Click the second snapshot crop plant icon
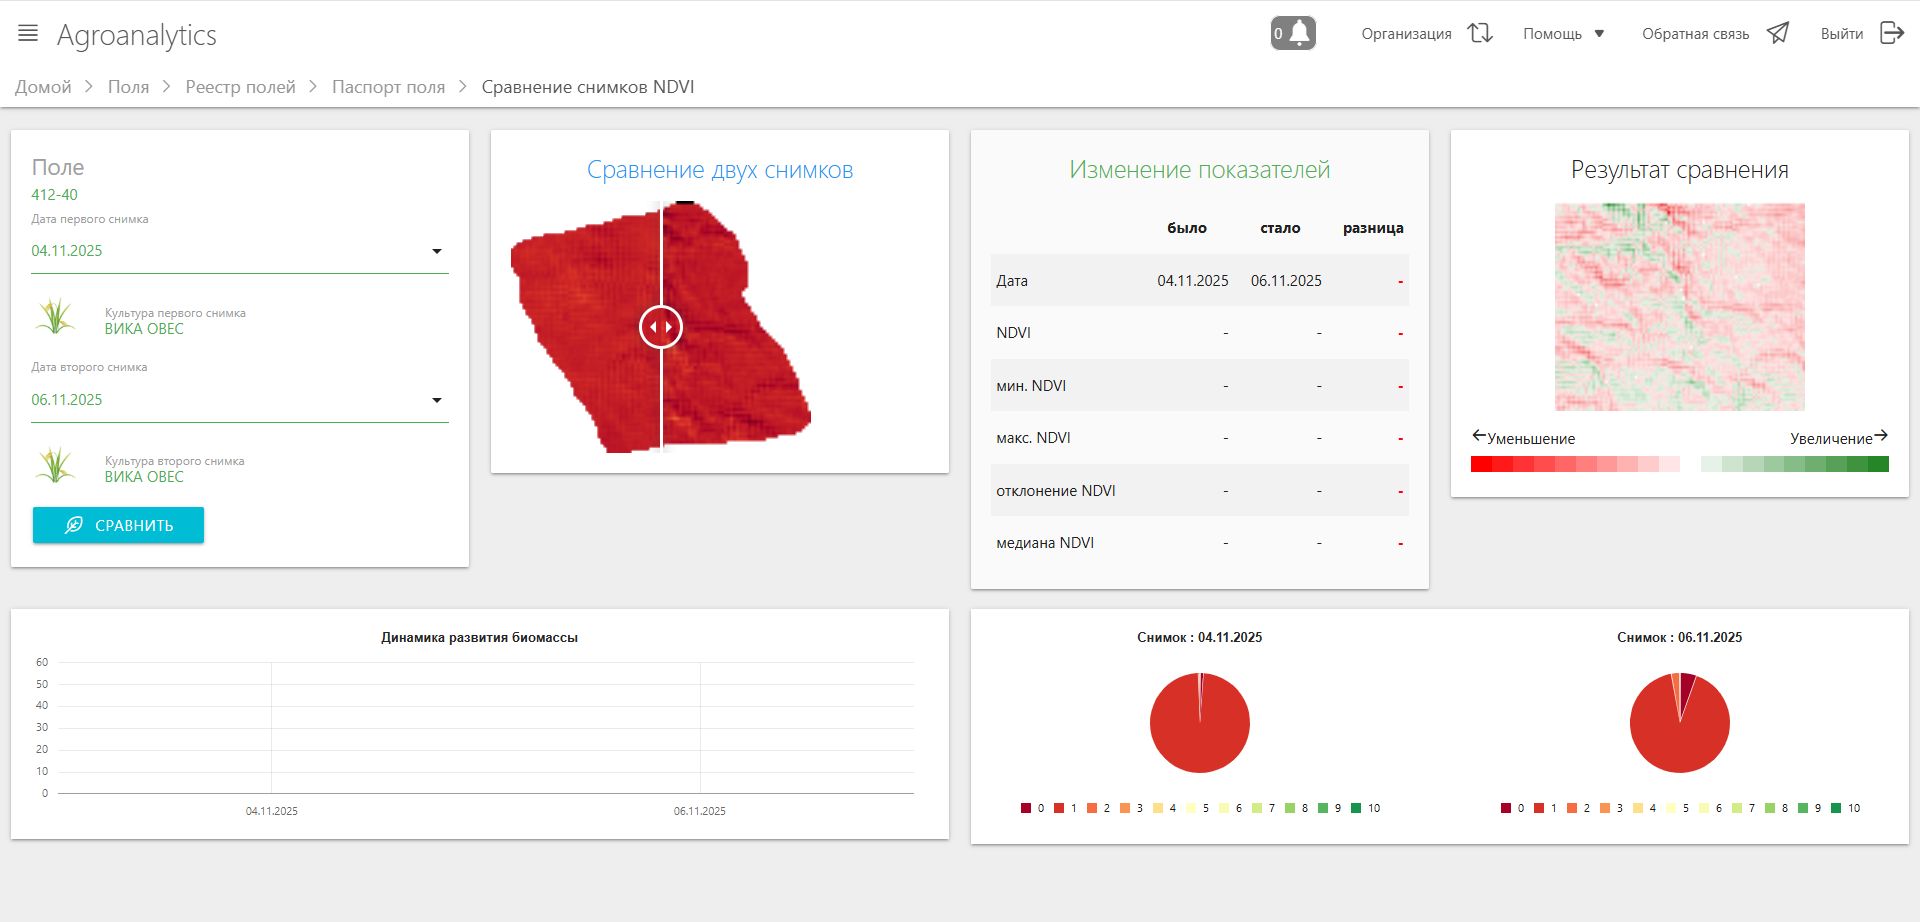 (x=55, y=465)
